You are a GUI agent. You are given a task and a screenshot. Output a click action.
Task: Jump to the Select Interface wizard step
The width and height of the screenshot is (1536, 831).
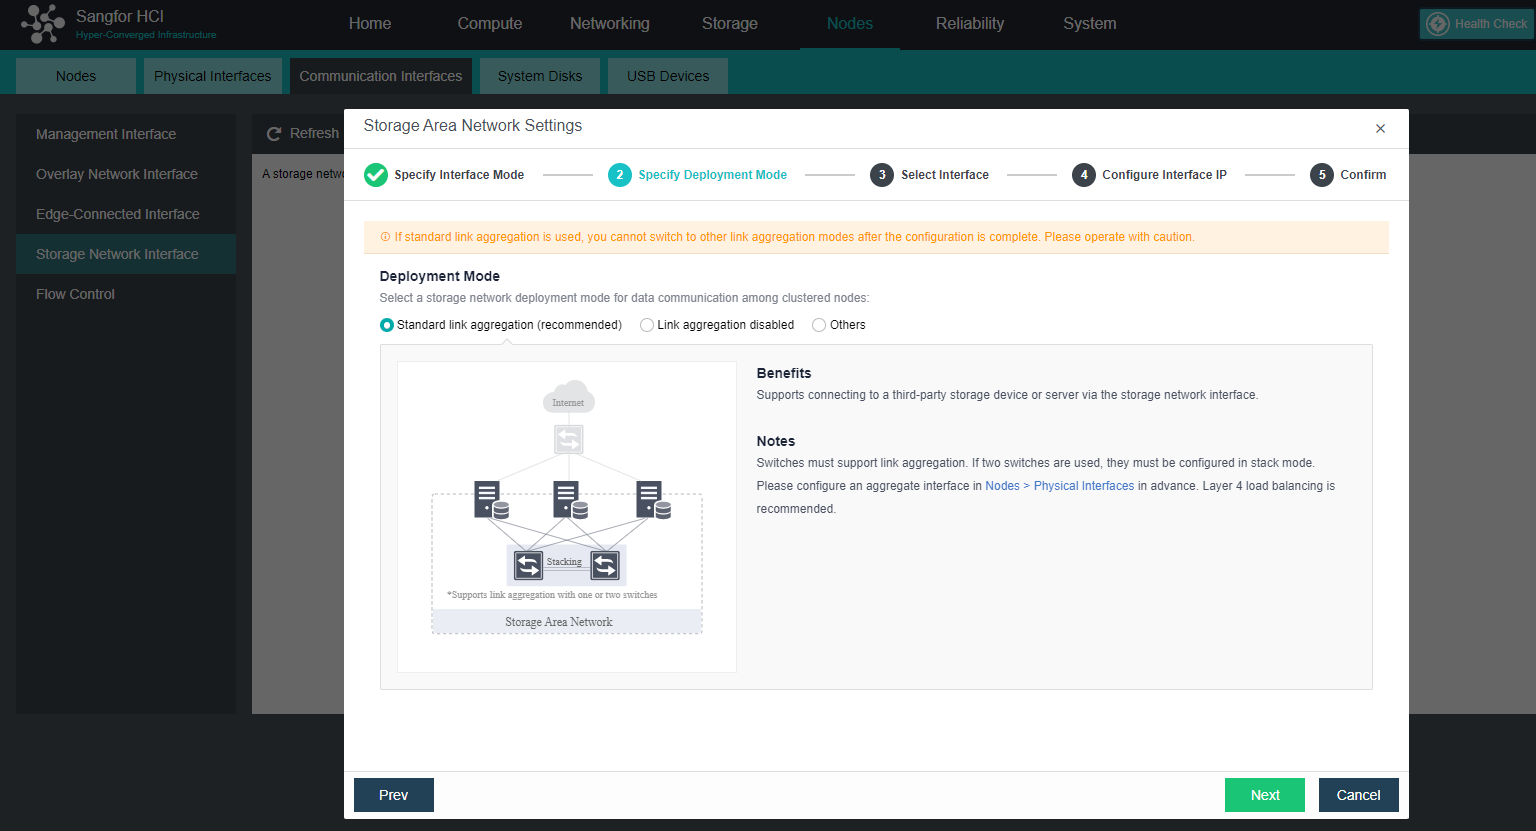882,174
